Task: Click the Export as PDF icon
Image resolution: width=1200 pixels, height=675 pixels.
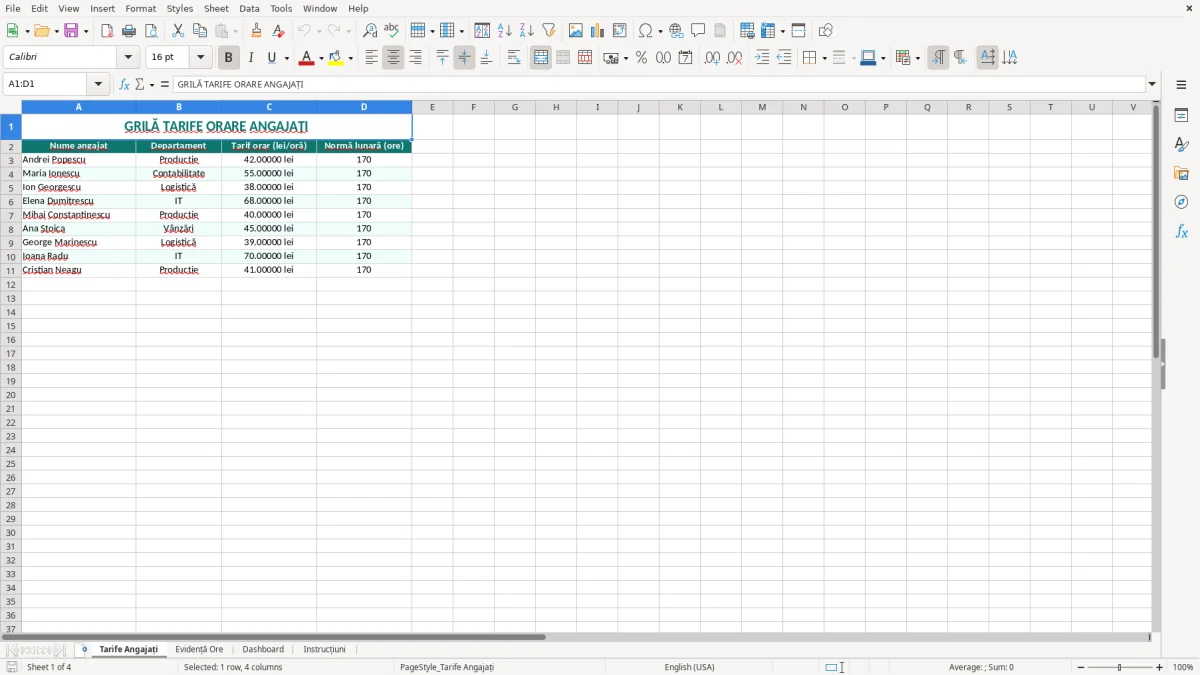Action: click(107, 31)
